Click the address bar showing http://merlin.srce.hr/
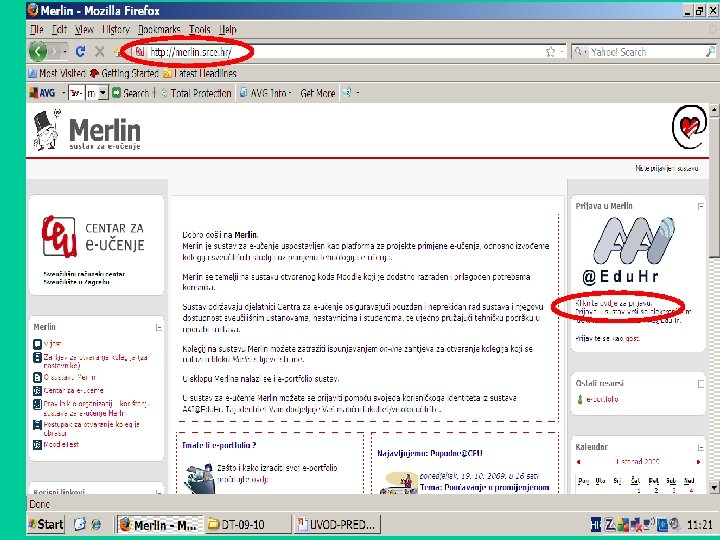Screen dimensions: 720x540 click(x=340, y=52)
